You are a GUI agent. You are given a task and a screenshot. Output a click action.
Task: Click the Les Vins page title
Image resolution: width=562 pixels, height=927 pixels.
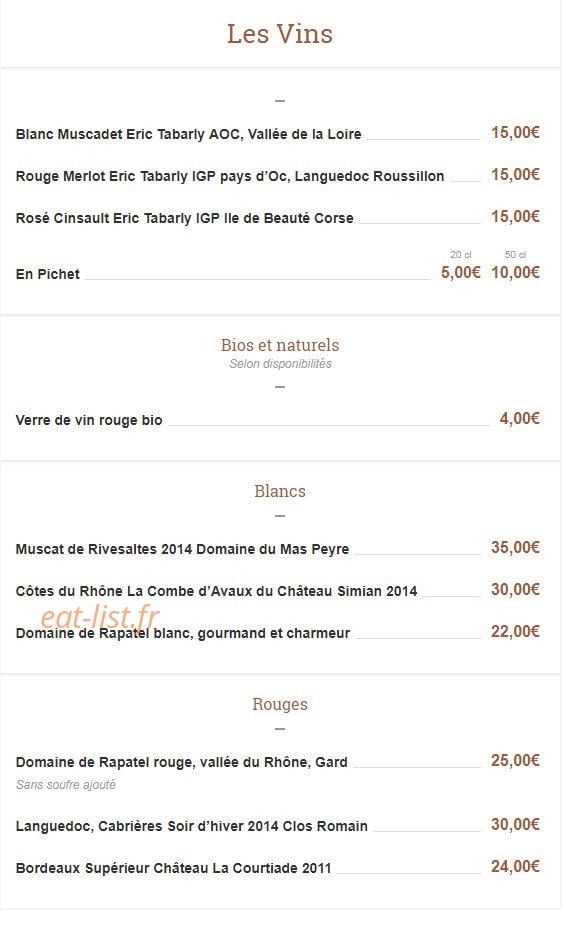point(280,34)
